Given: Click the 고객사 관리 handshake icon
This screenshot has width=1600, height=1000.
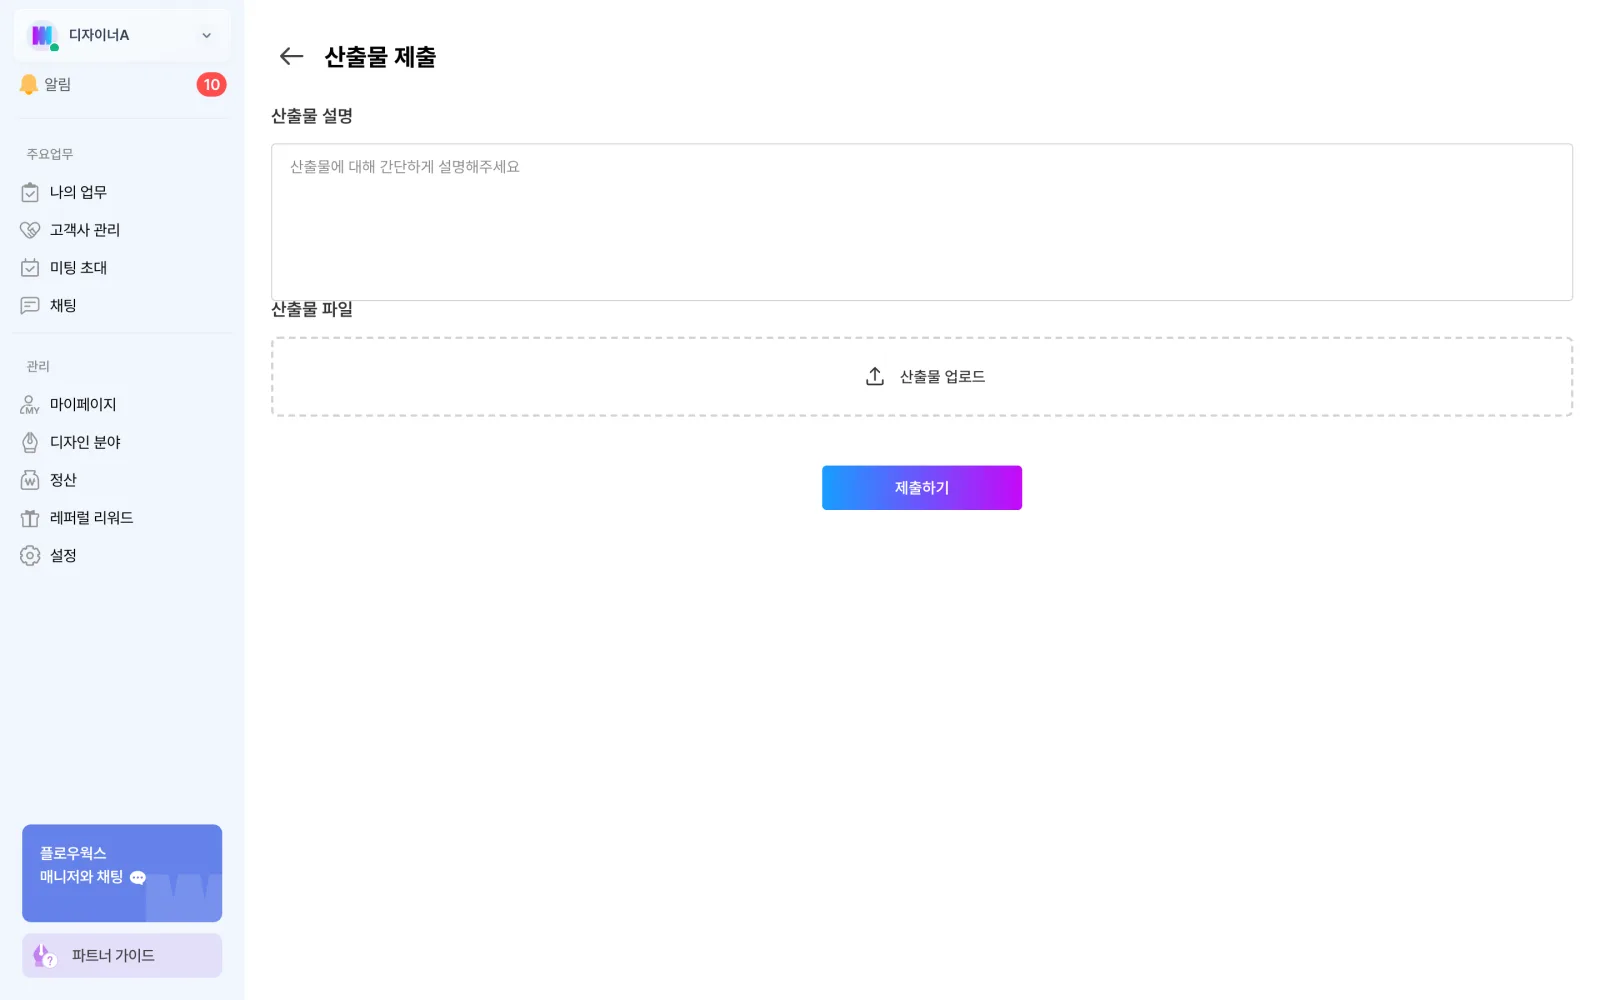Looking at the screenshot, I should point(30,230).
